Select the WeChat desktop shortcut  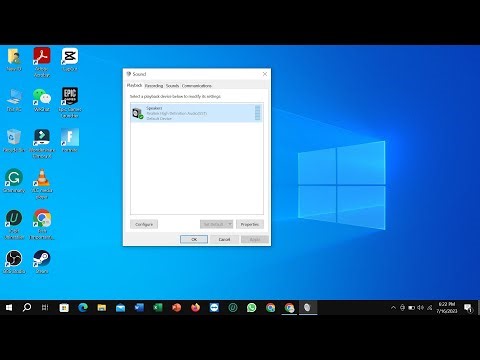tap(42, 100)
